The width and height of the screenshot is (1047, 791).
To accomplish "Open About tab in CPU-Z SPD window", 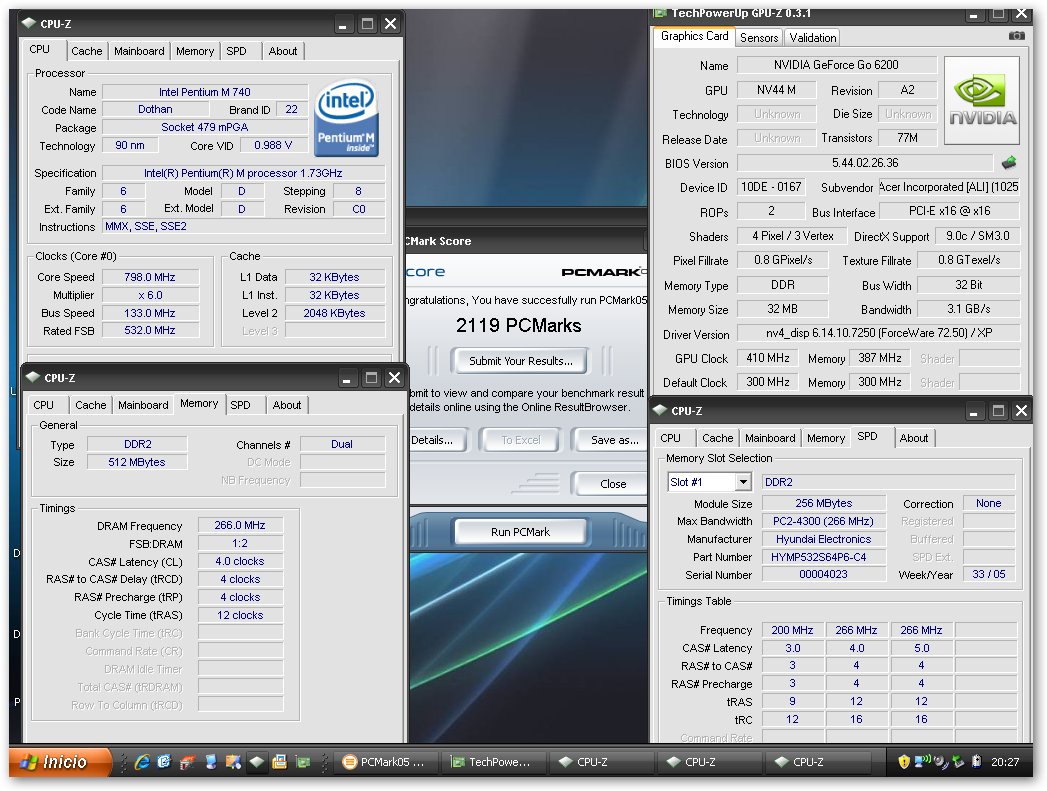I will click(913, 439).
